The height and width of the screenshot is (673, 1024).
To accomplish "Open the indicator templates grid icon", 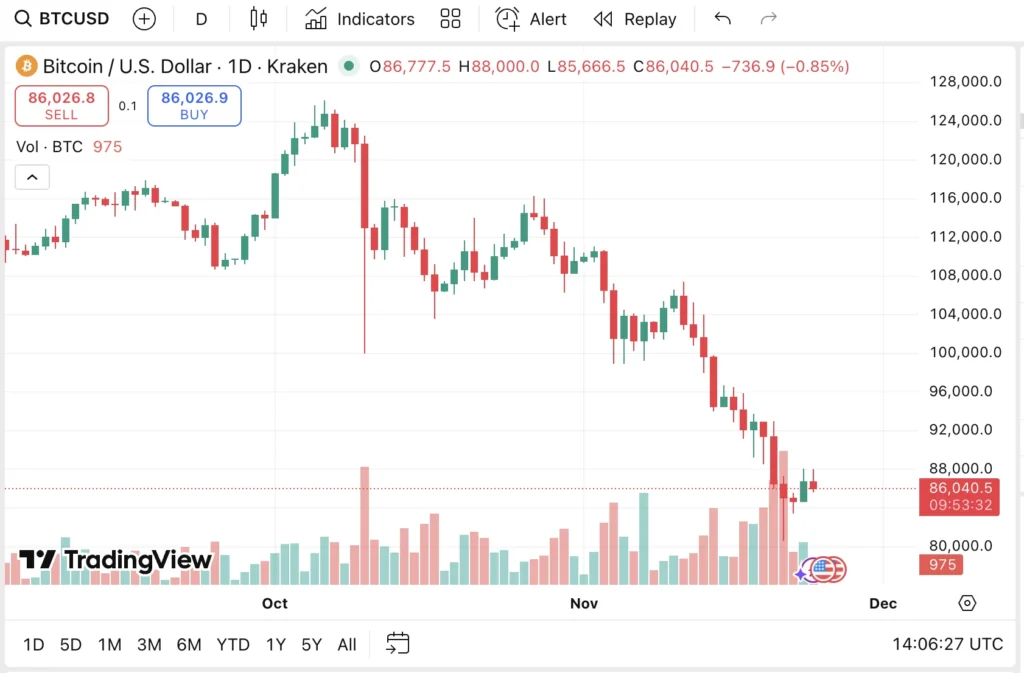I will tap(450, 18).
